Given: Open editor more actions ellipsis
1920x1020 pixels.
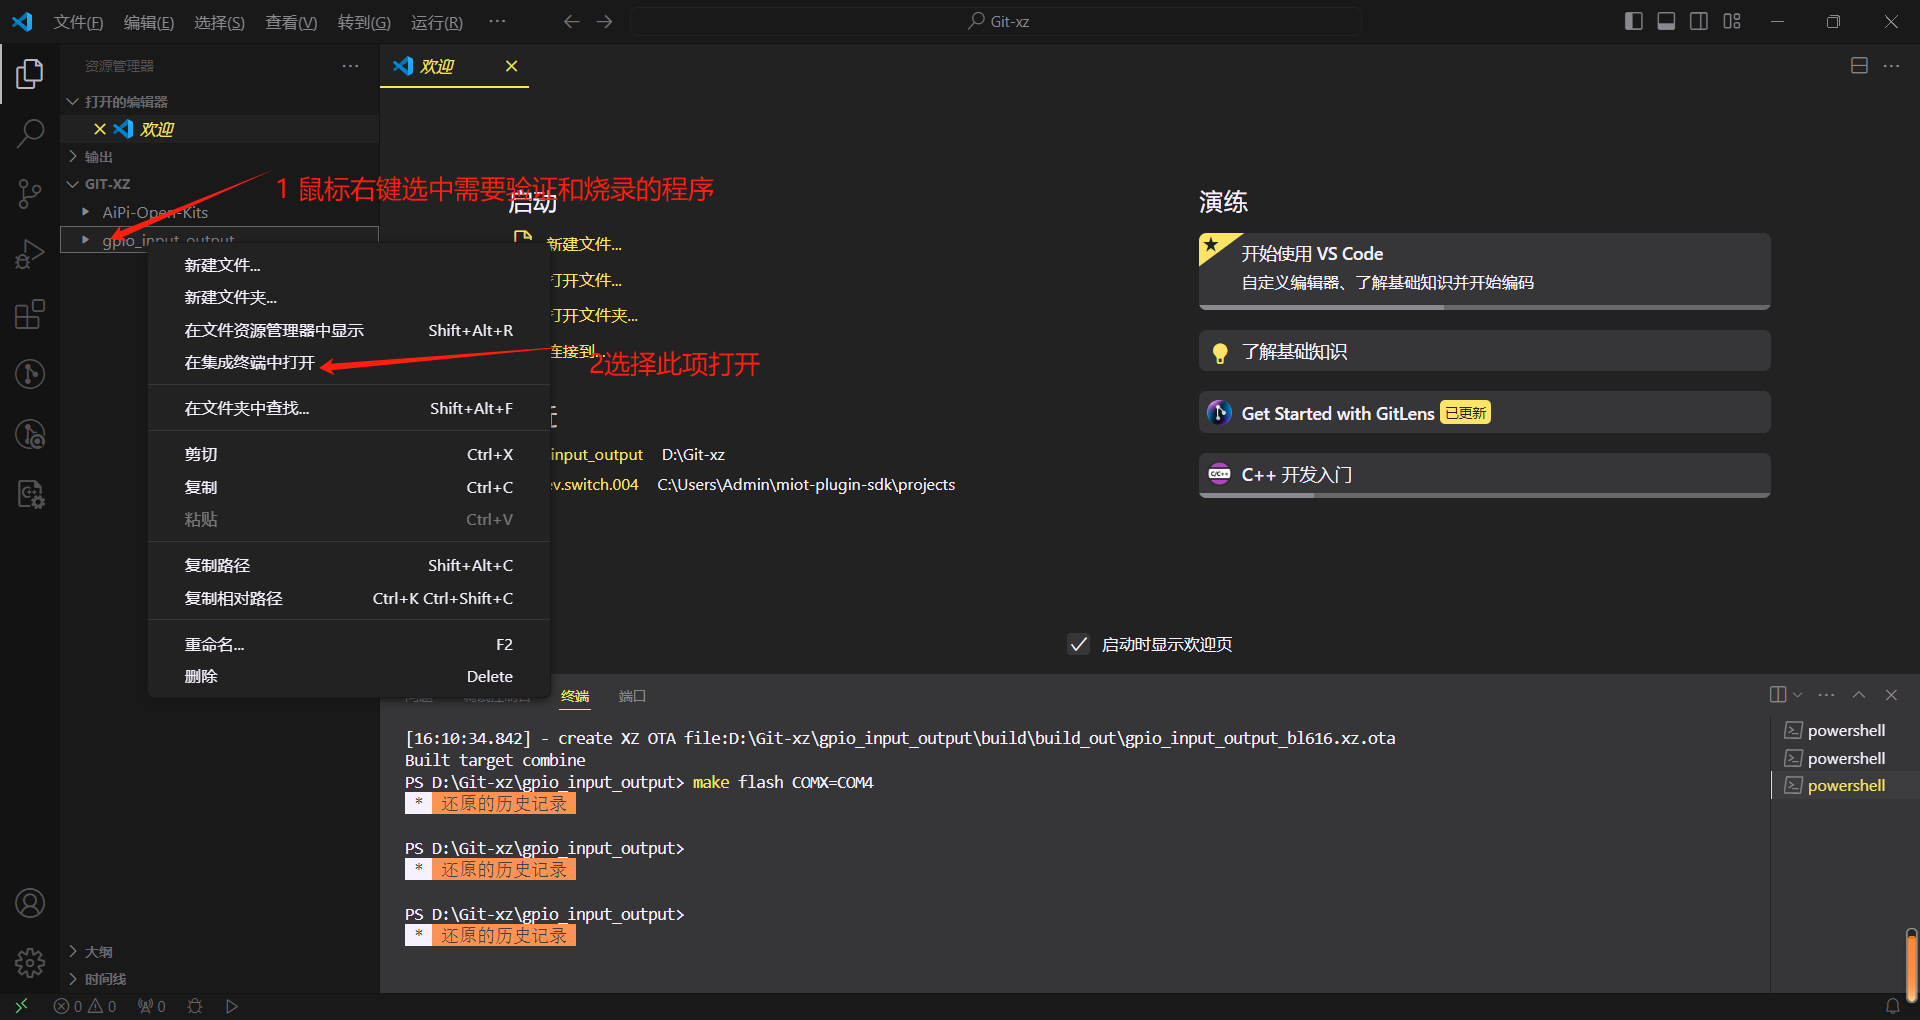Looking at the screenshot, I should click(x=1891, y=66).
